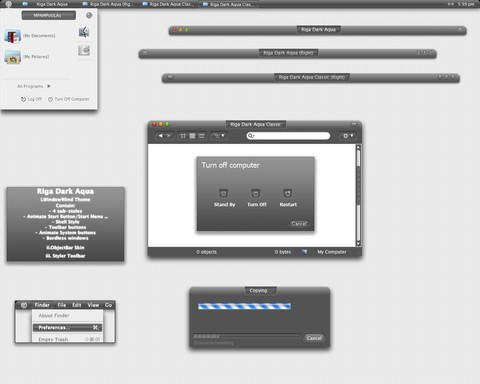Open the My Pictures folder icon

[13, 57]
